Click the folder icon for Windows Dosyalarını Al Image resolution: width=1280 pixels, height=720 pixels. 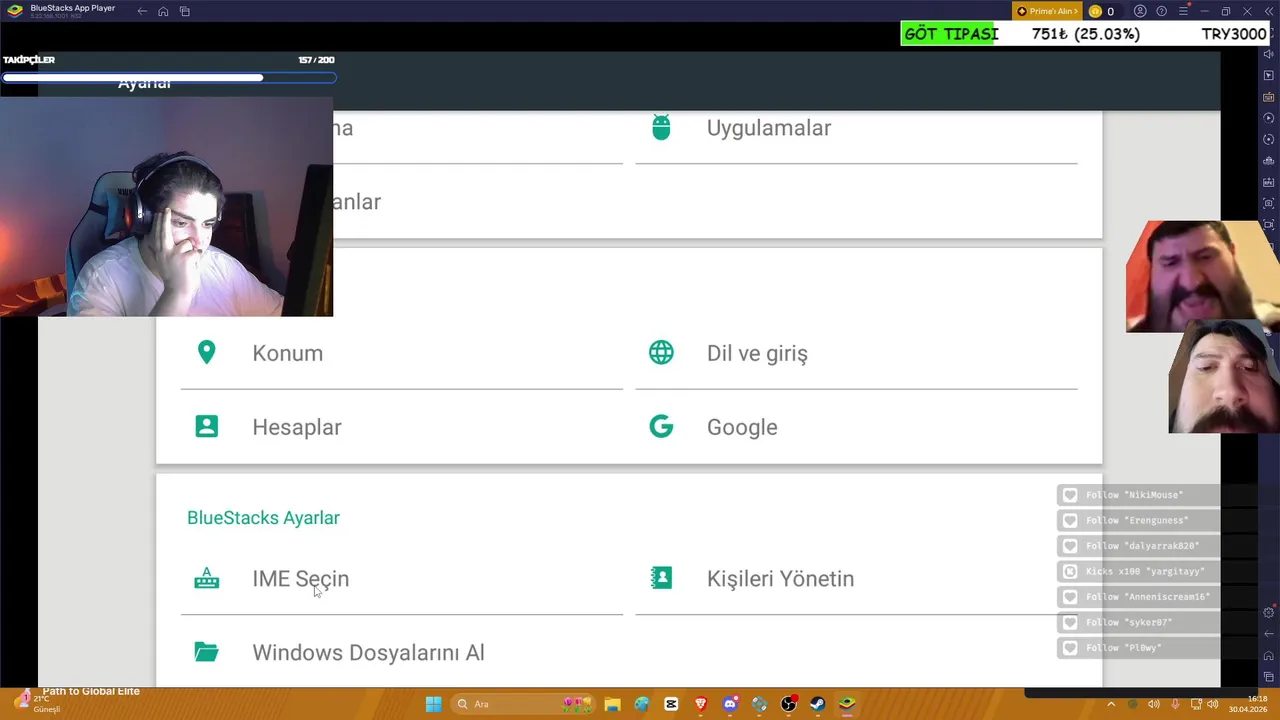pos(206,652)
